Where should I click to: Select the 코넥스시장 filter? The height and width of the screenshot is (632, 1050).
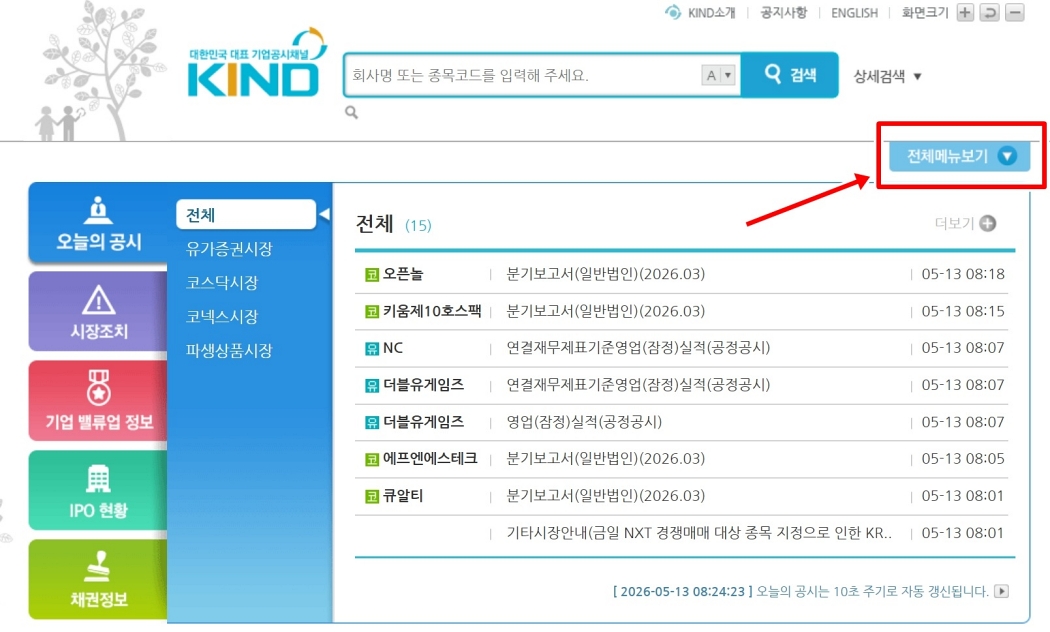point(222,317)
